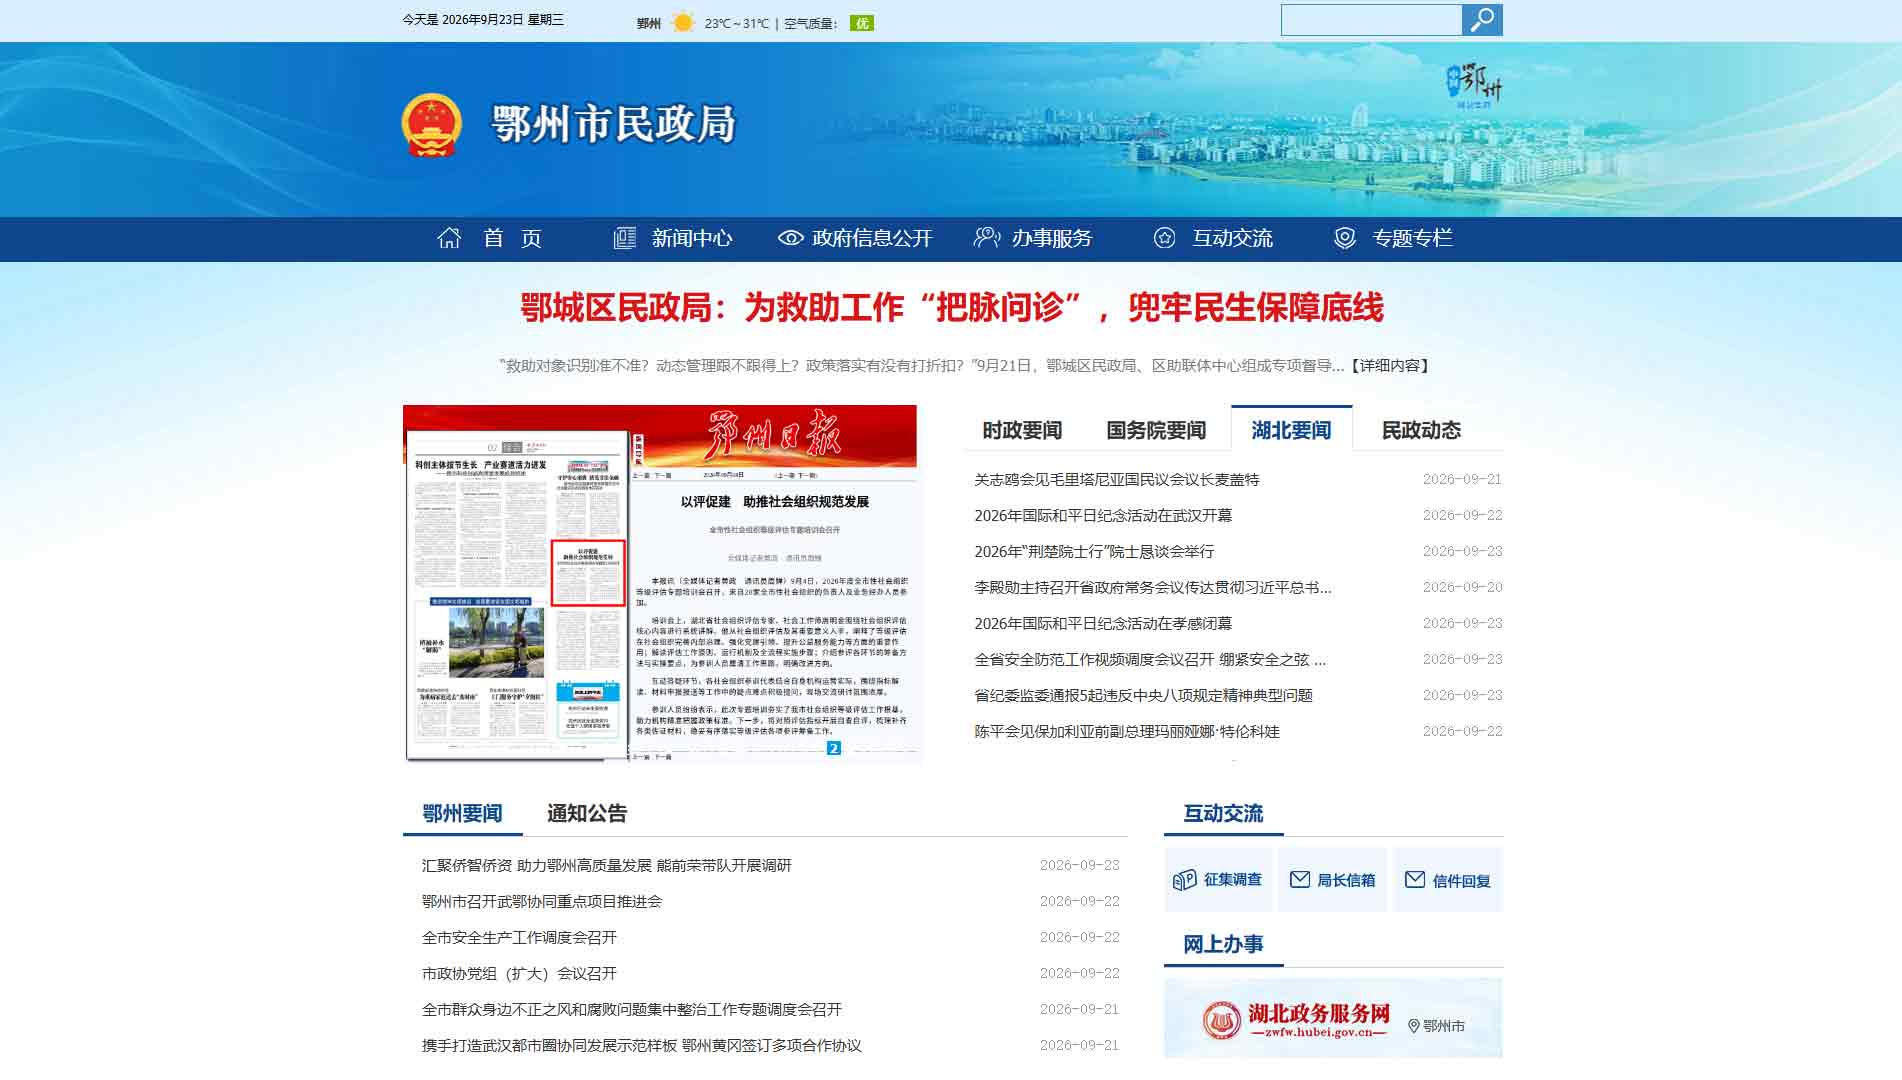The image size is (1902, 1080).
Task: Open the 湖北政务服务网 banner
Action: [1333, 1018]
